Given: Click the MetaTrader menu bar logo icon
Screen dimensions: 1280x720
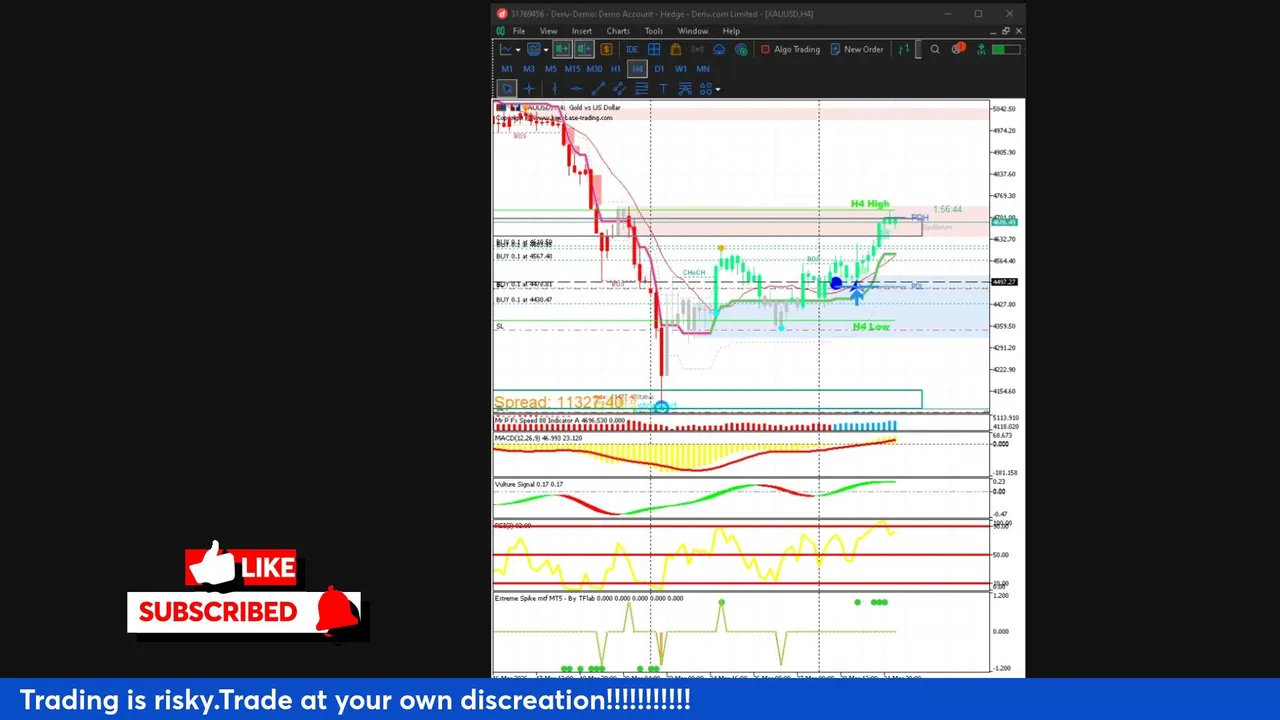Looking at the screenshot, I should click(x=502, y=31).
